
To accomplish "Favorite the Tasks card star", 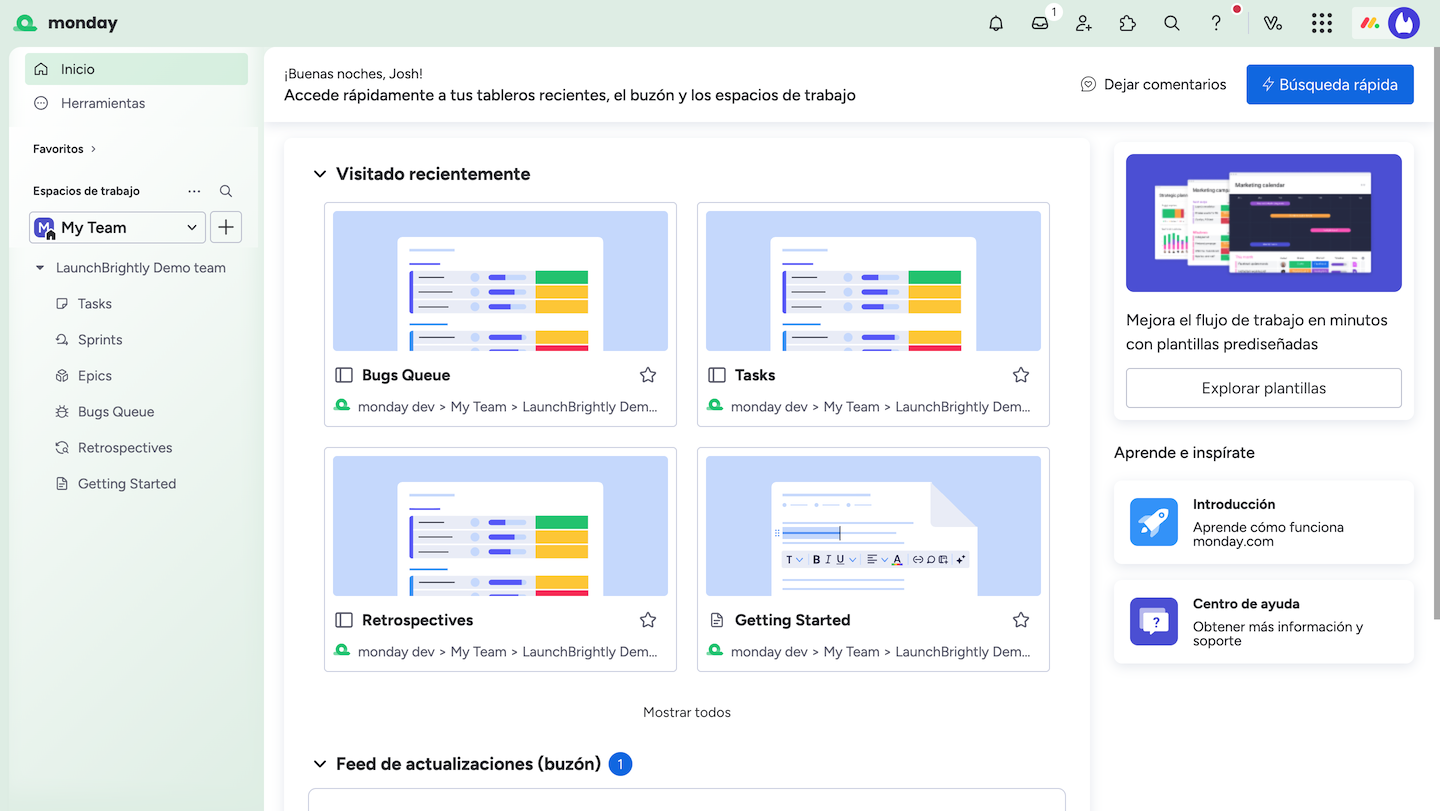I will click(1021, 375).
